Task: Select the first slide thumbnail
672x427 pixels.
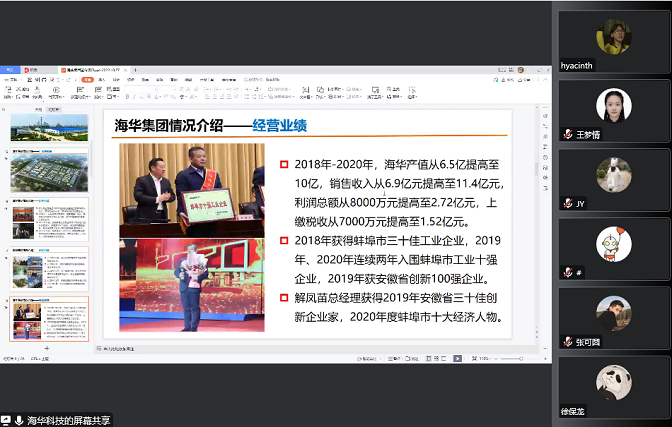Action: pos(49,126)
